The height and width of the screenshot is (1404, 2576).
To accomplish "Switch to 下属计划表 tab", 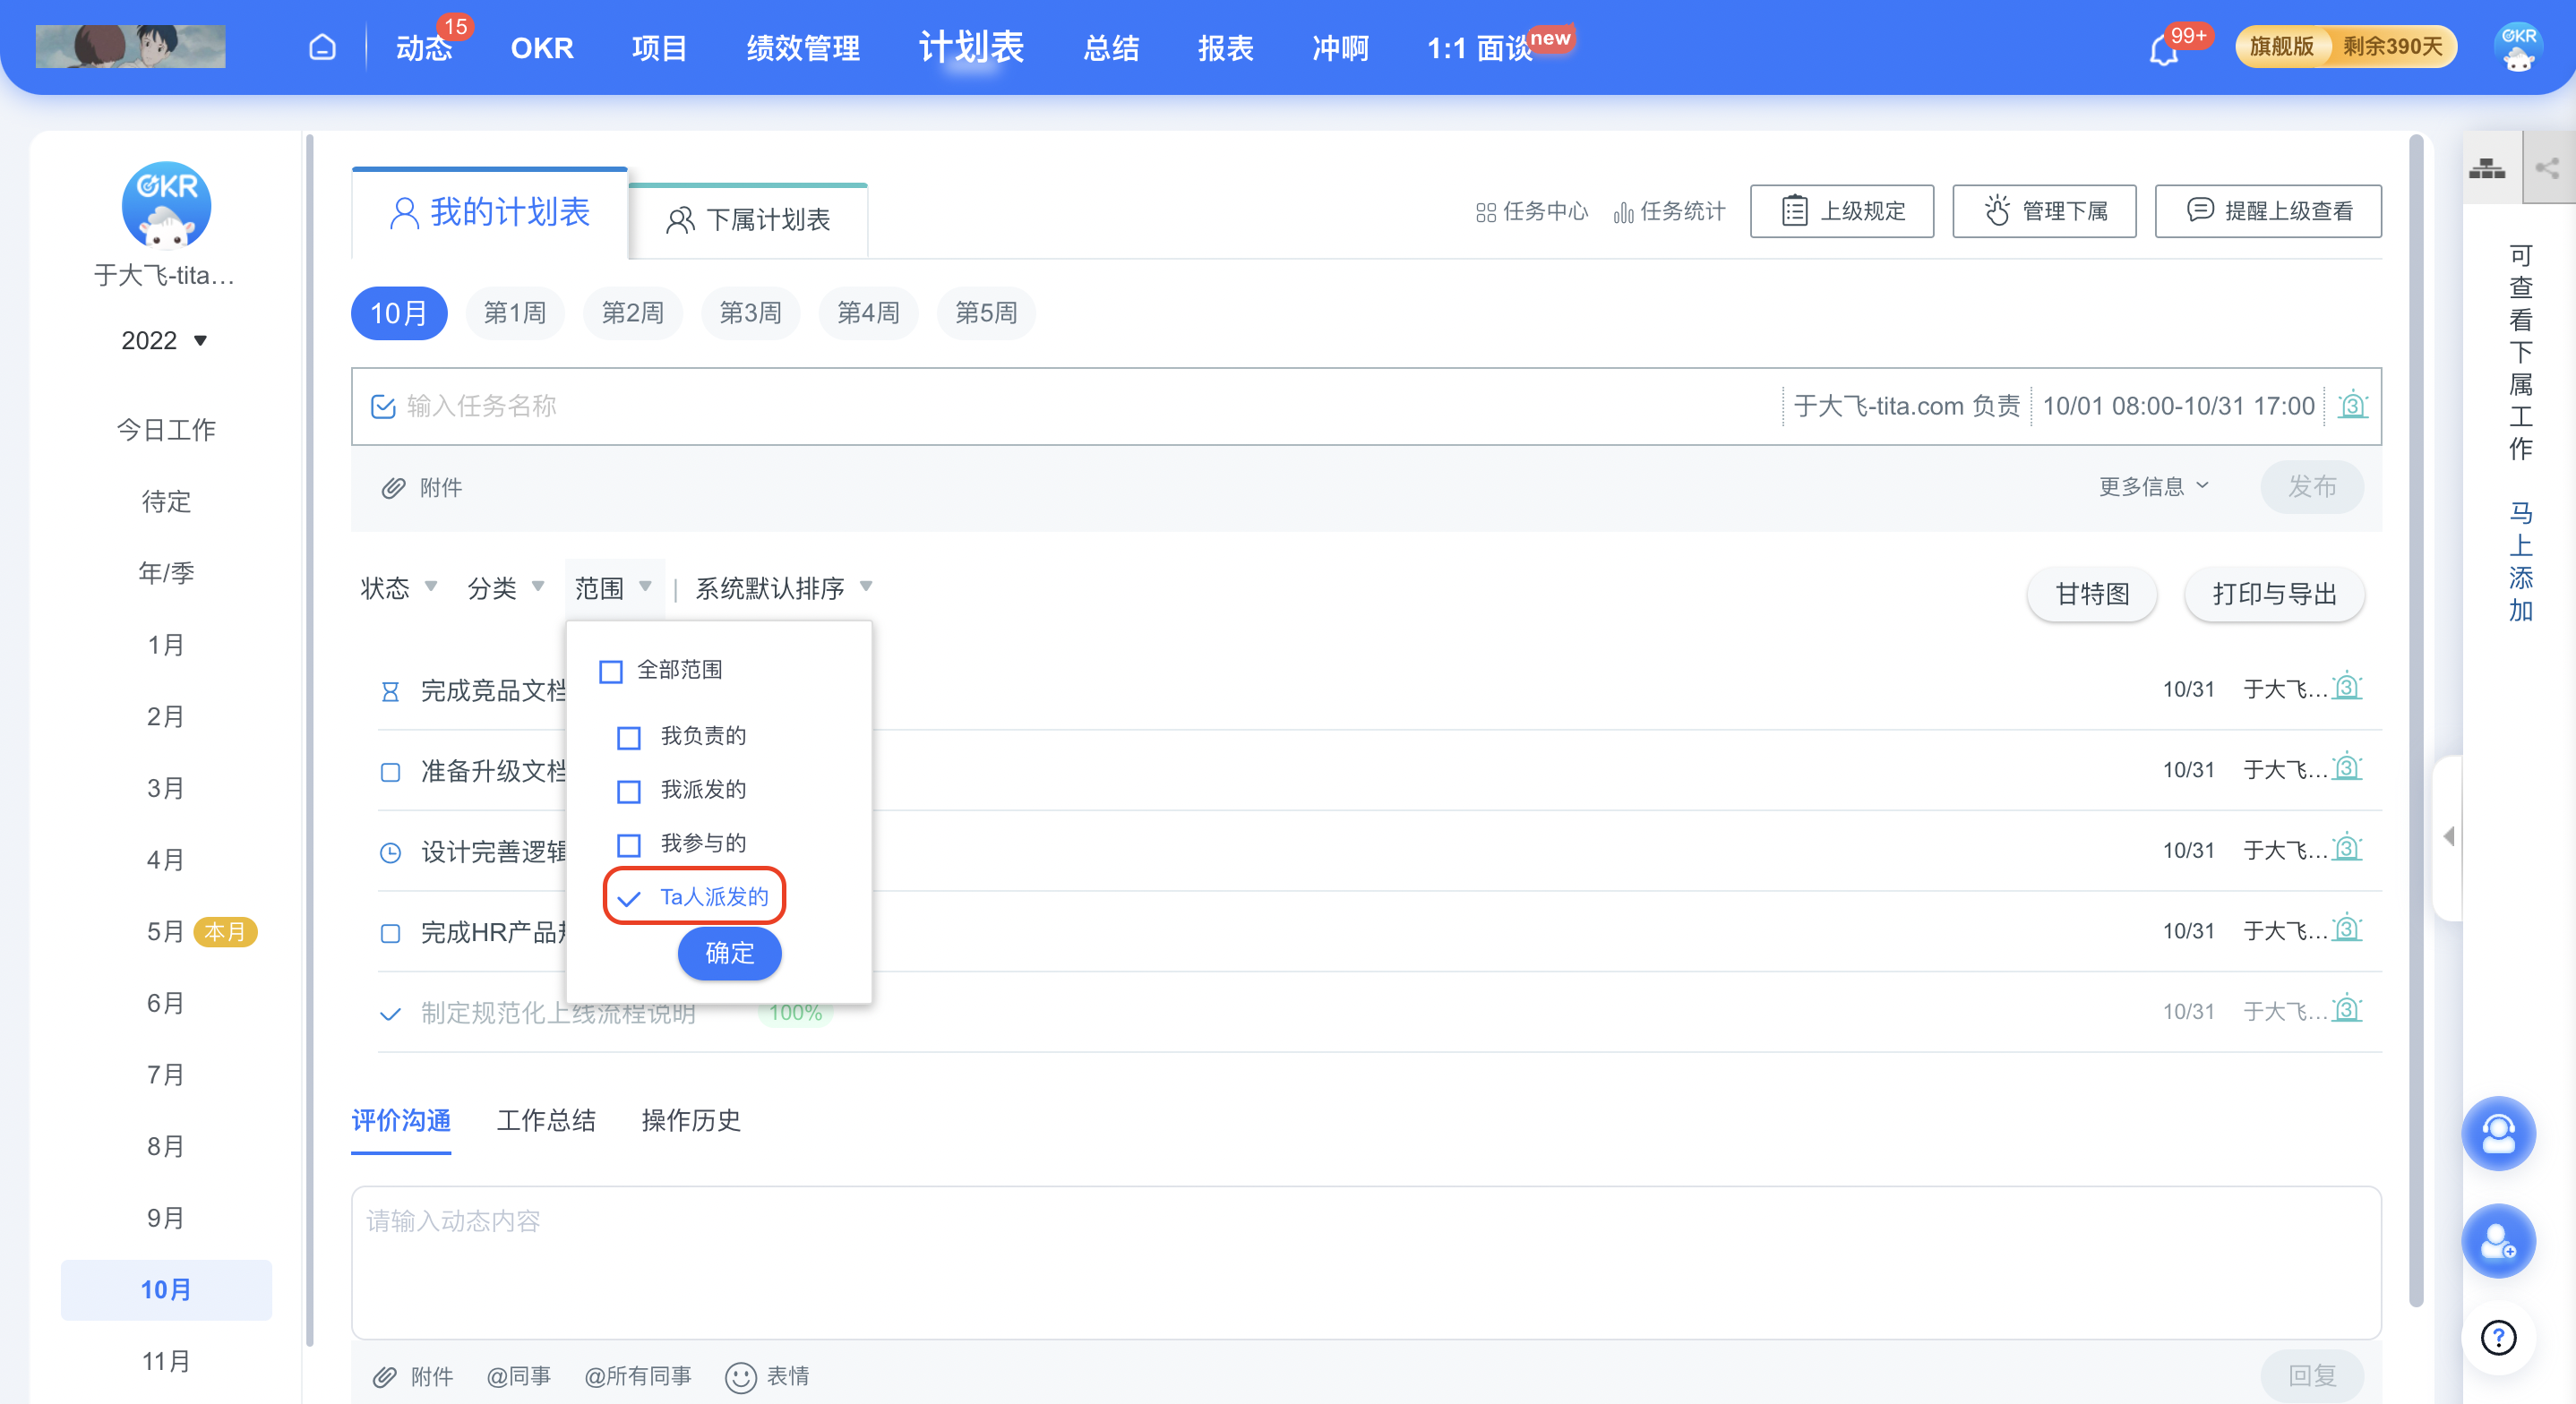I will pos(747,220).
